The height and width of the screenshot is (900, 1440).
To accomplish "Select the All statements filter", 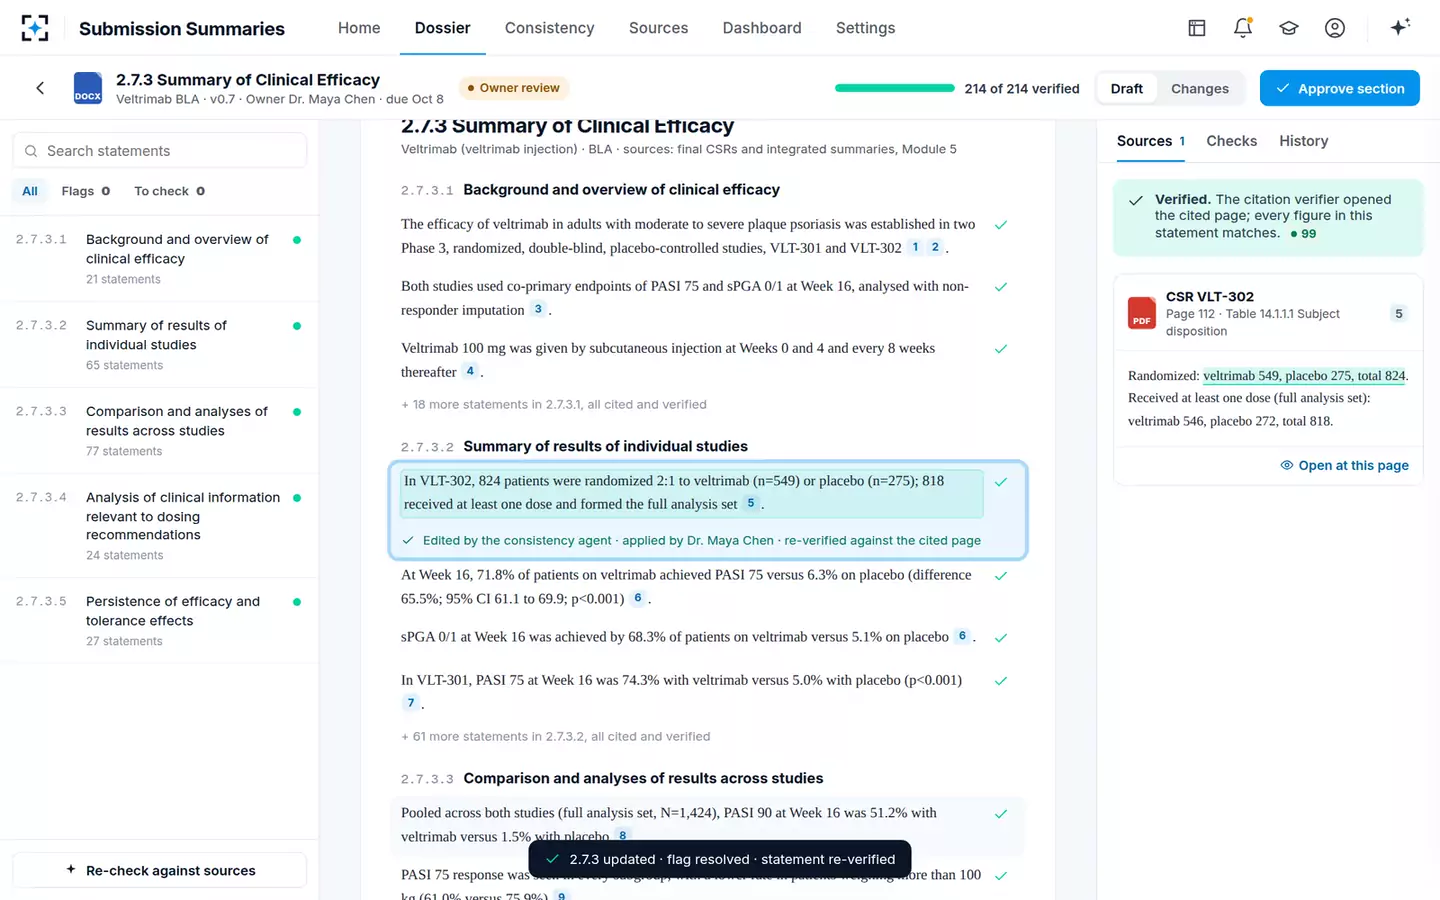I will [x=30, y=191].
